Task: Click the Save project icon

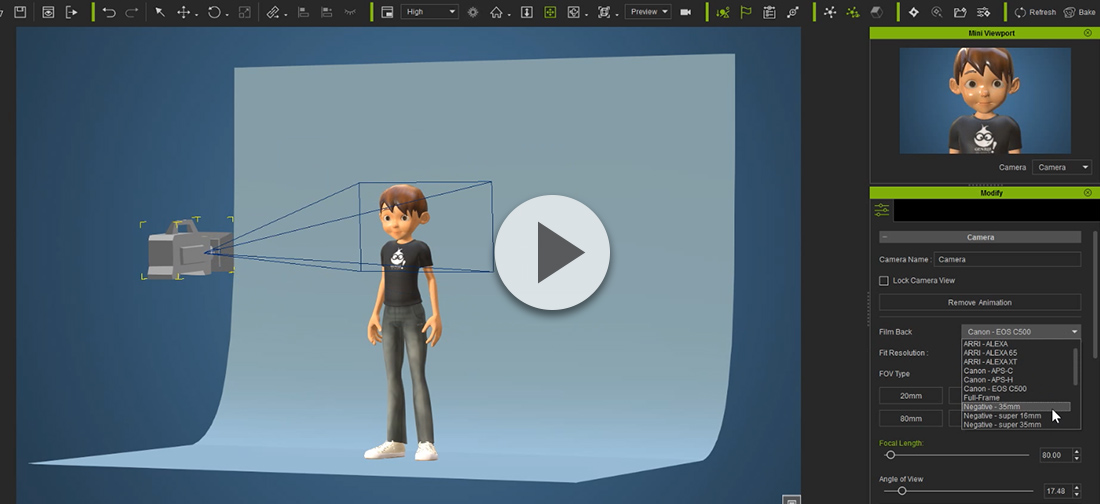Action: 20,12
